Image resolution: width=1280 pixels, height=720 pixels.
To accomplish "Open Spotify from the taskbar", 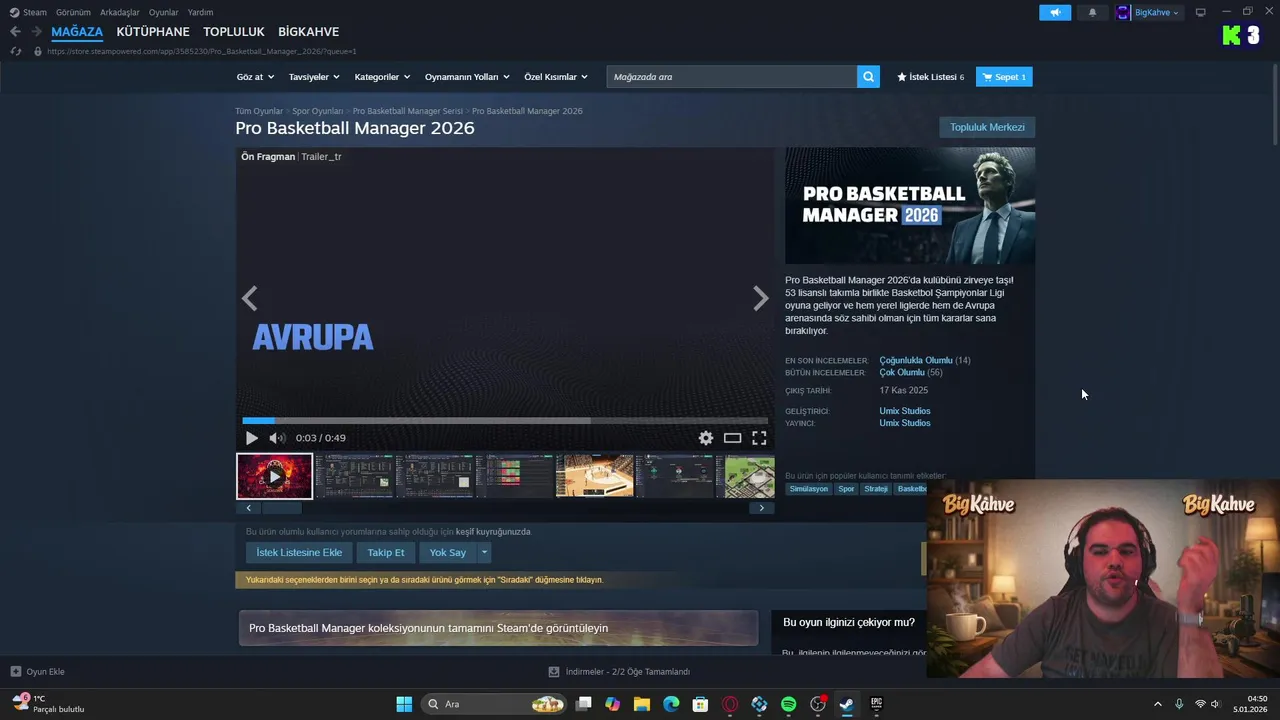I will pos(788,704).
